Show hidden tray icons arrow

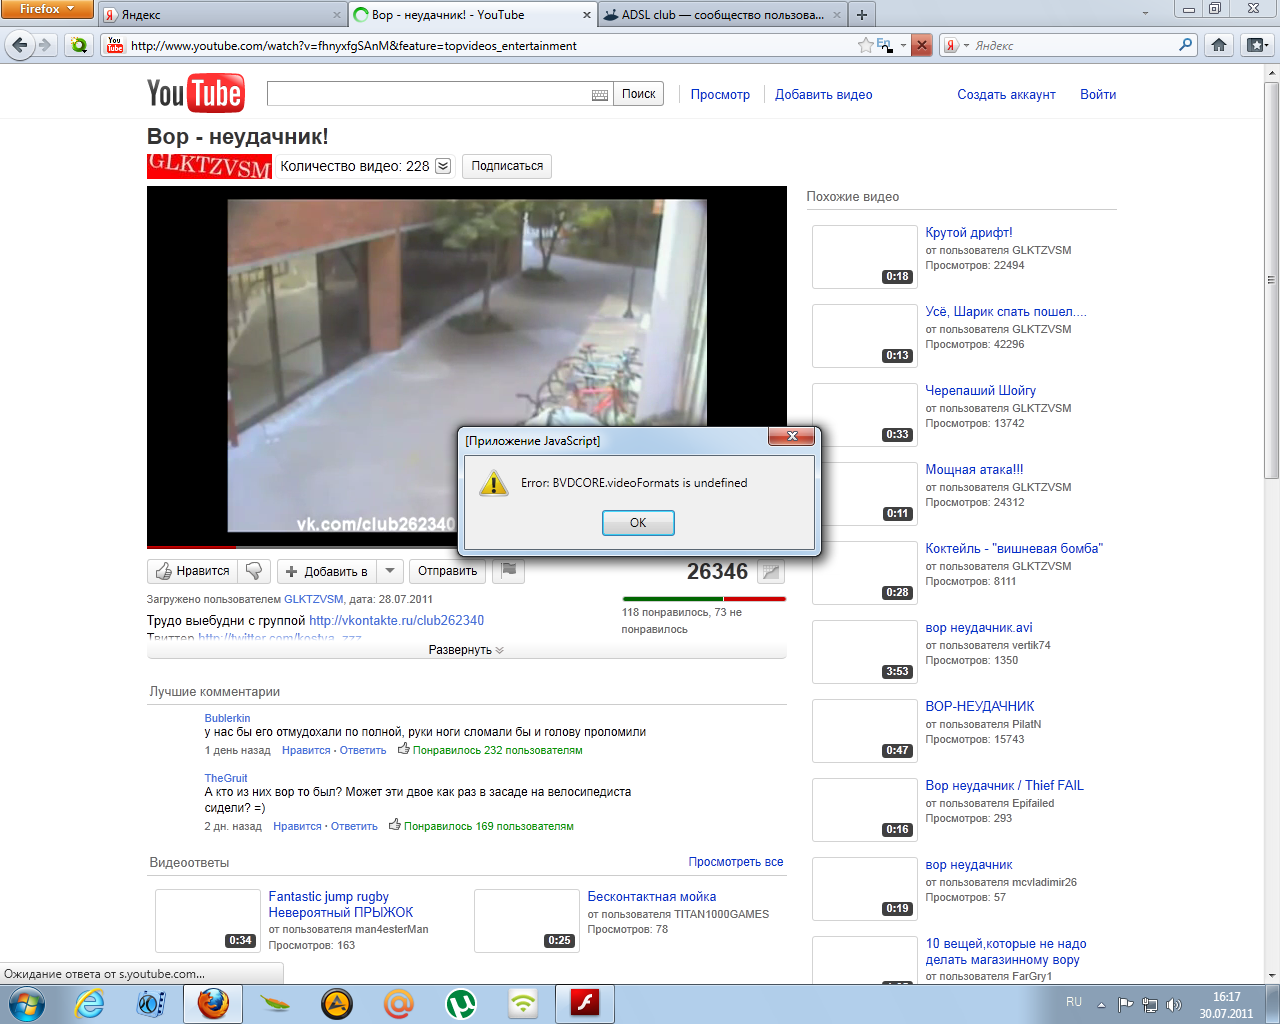pyautogui.click(x=1101, y=1004)
